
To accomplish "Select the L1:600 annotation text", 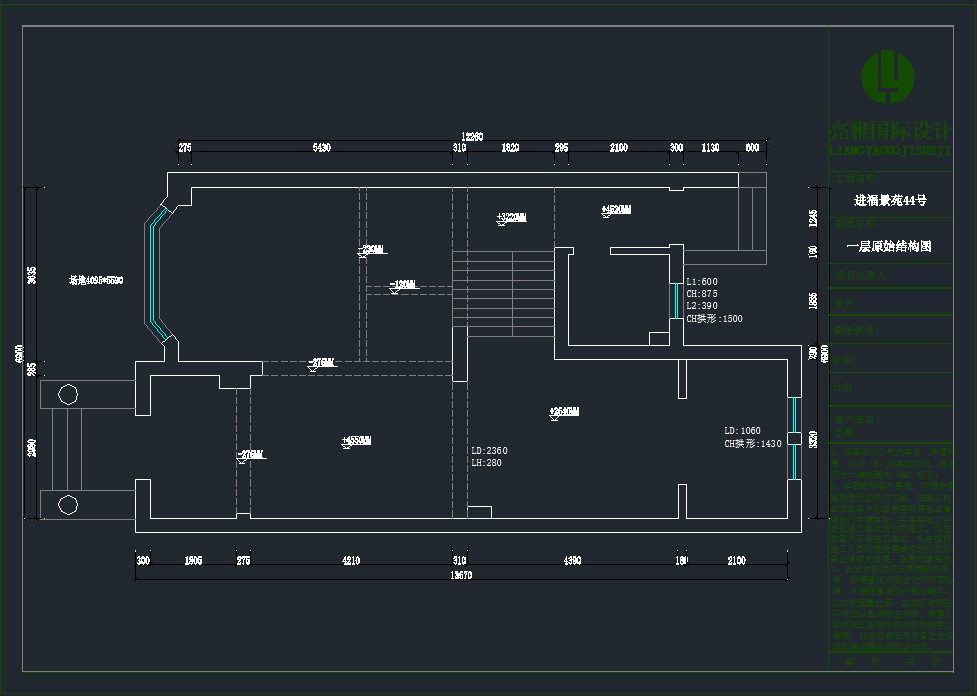I will pyautogui.click(x=701, y=282).
